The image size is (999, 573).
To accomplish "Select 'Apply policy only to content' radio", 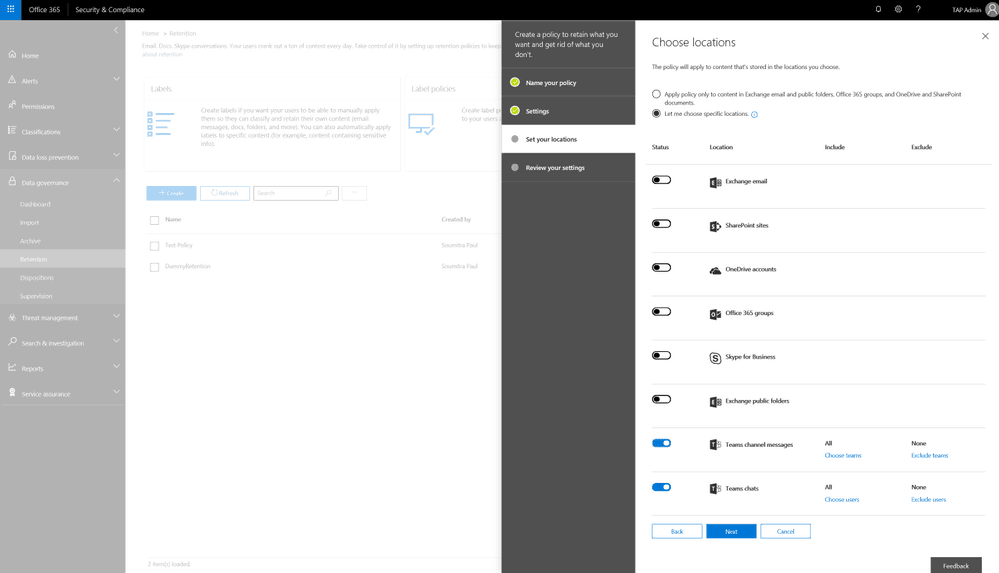I will [656, 94].
